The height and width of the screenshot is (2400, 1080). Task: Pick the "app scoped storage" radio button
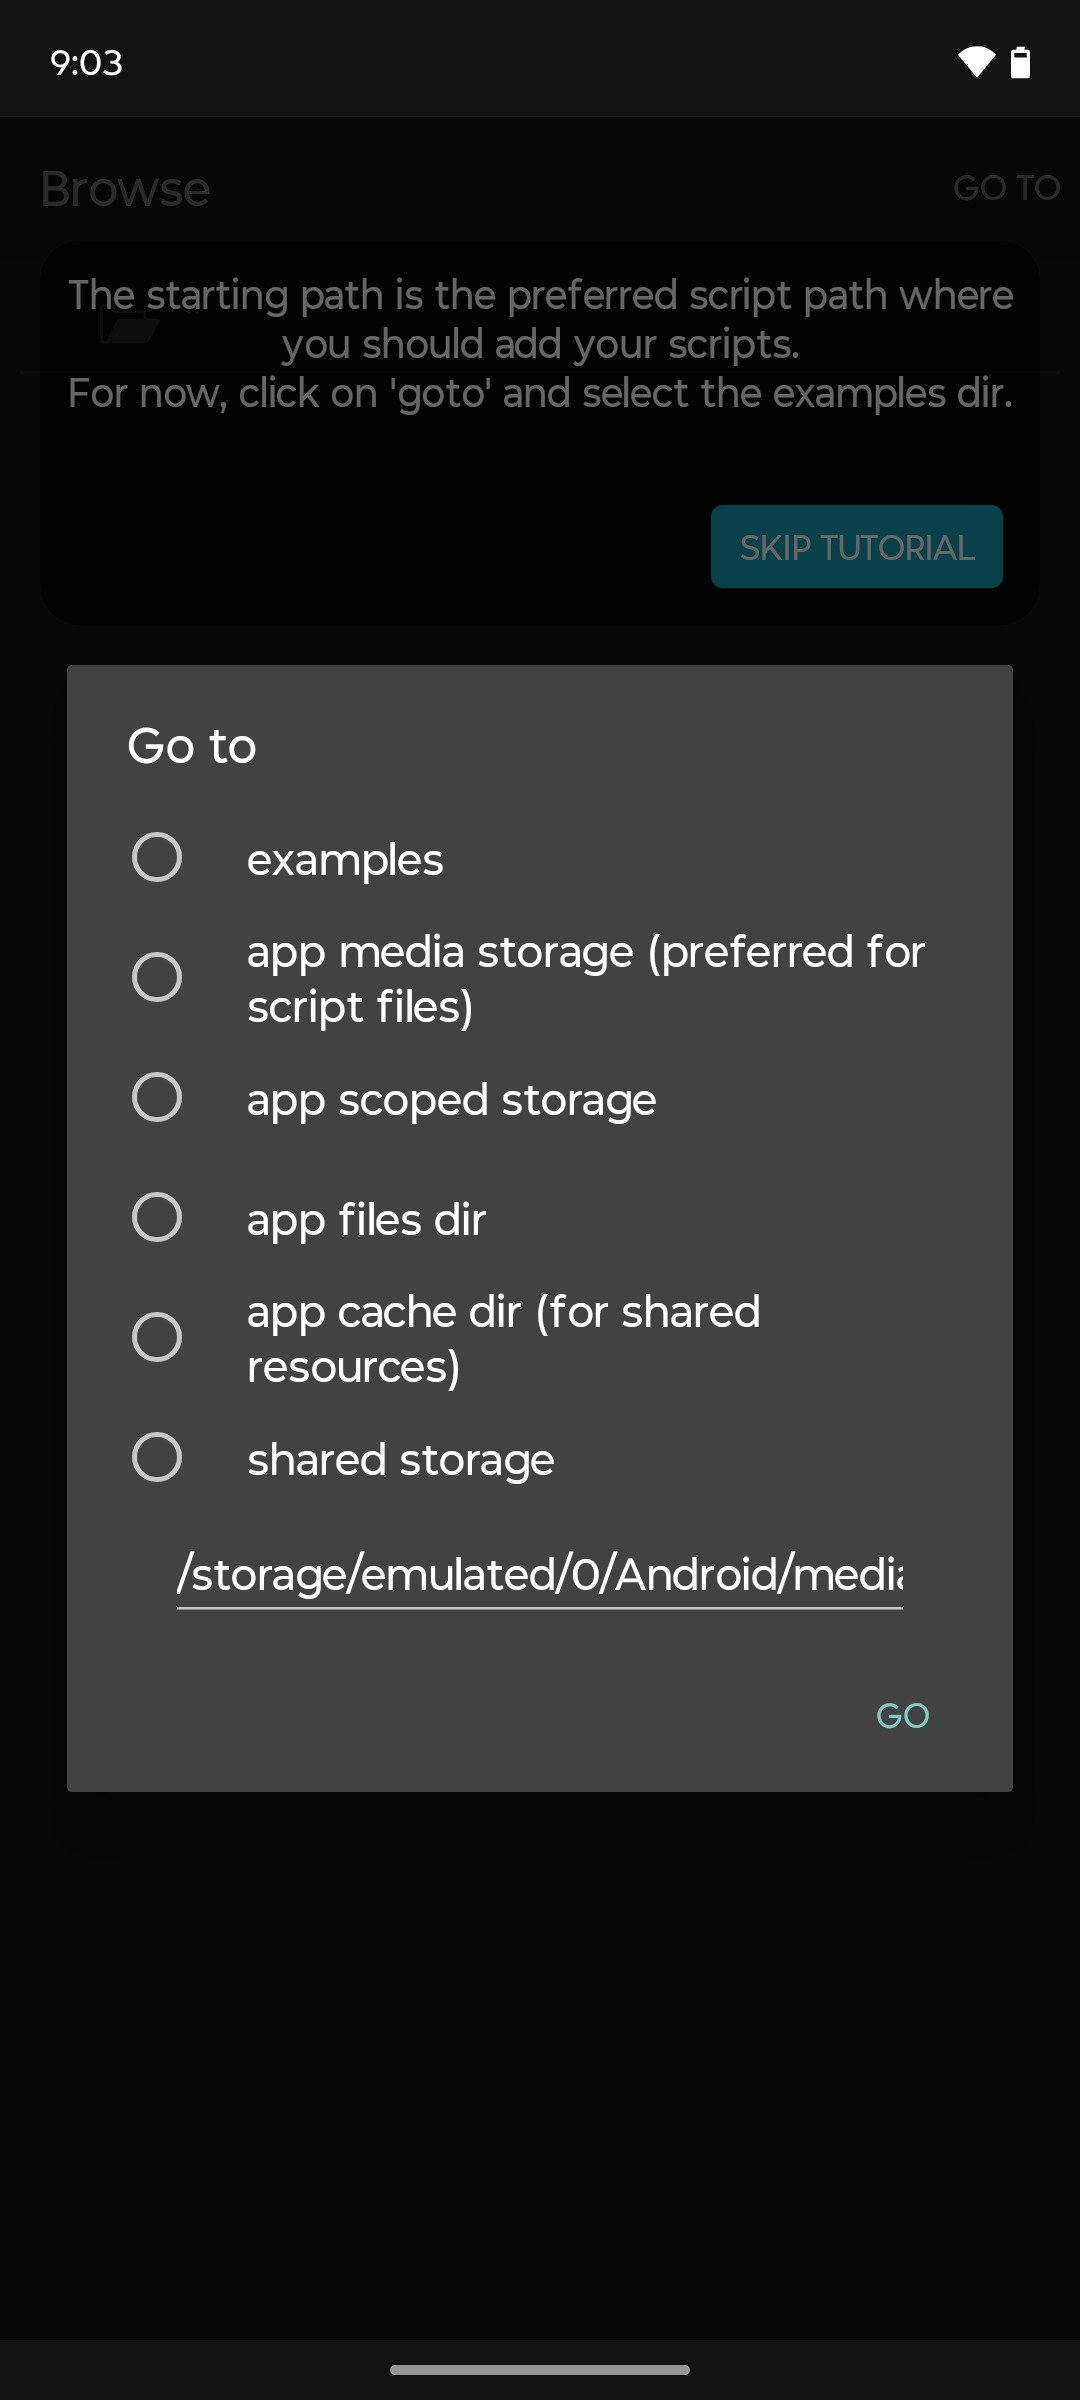coord(157,1097)
